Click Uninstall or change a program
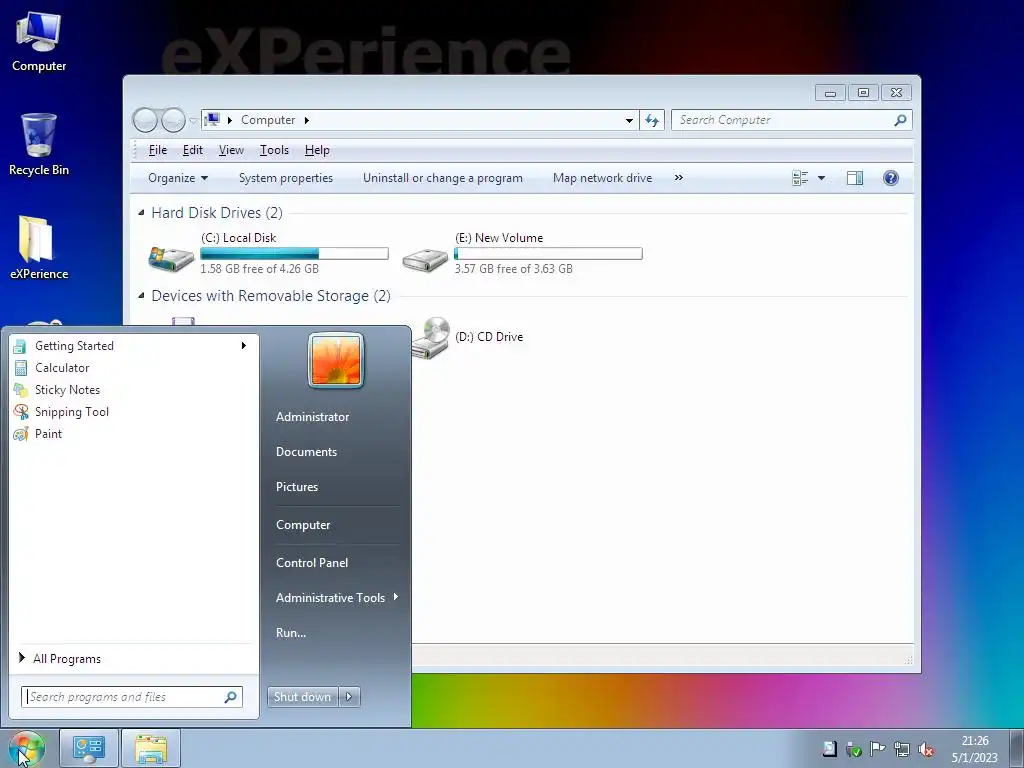This screenshot has height=768, width=1024. (443, 178)
